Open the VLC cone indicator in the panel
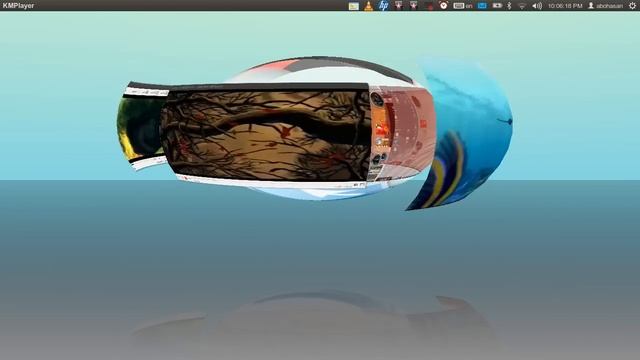The width and height of the screenshot is (640, 360). coord(369,6)
